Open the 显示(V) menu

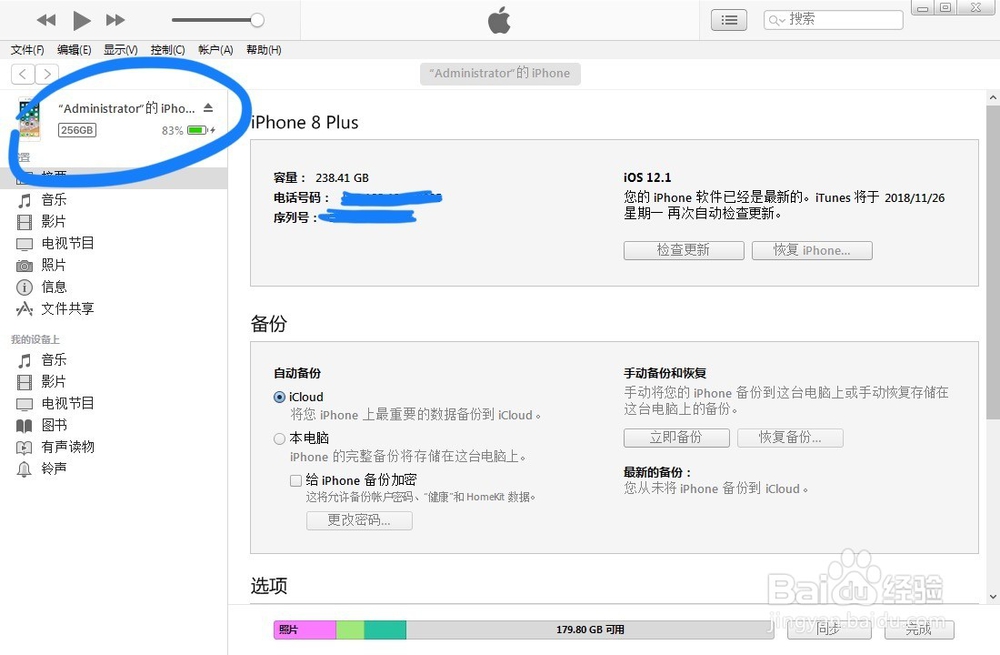click(x=121, y=50)
